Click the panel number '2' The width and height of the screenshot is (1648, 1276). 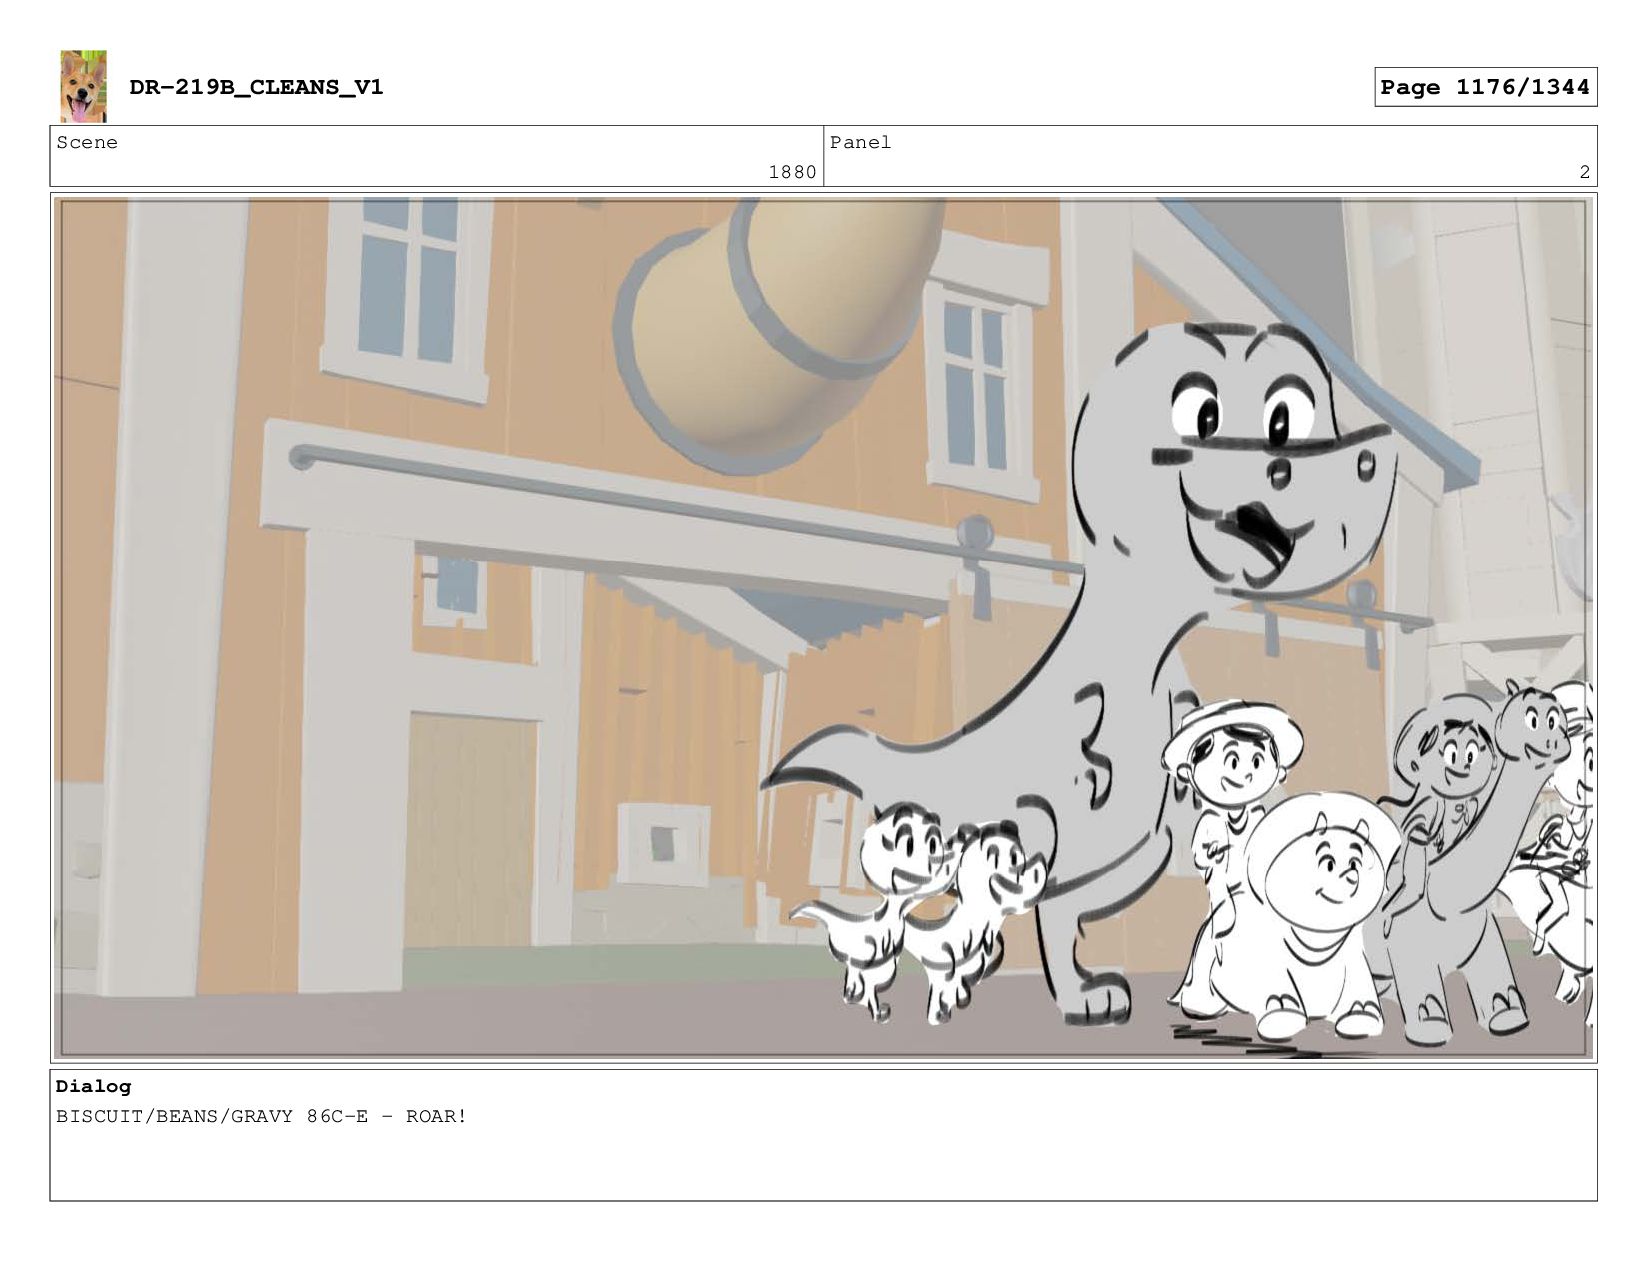click(1584, 172)
